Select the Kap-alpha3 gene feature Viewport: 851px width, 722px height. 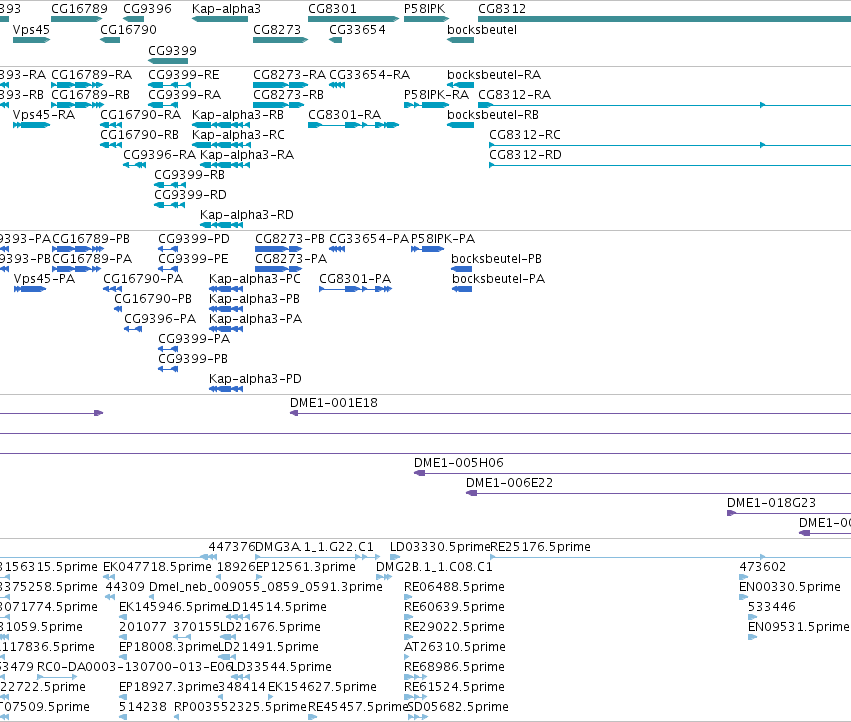[x=220, y=19]
